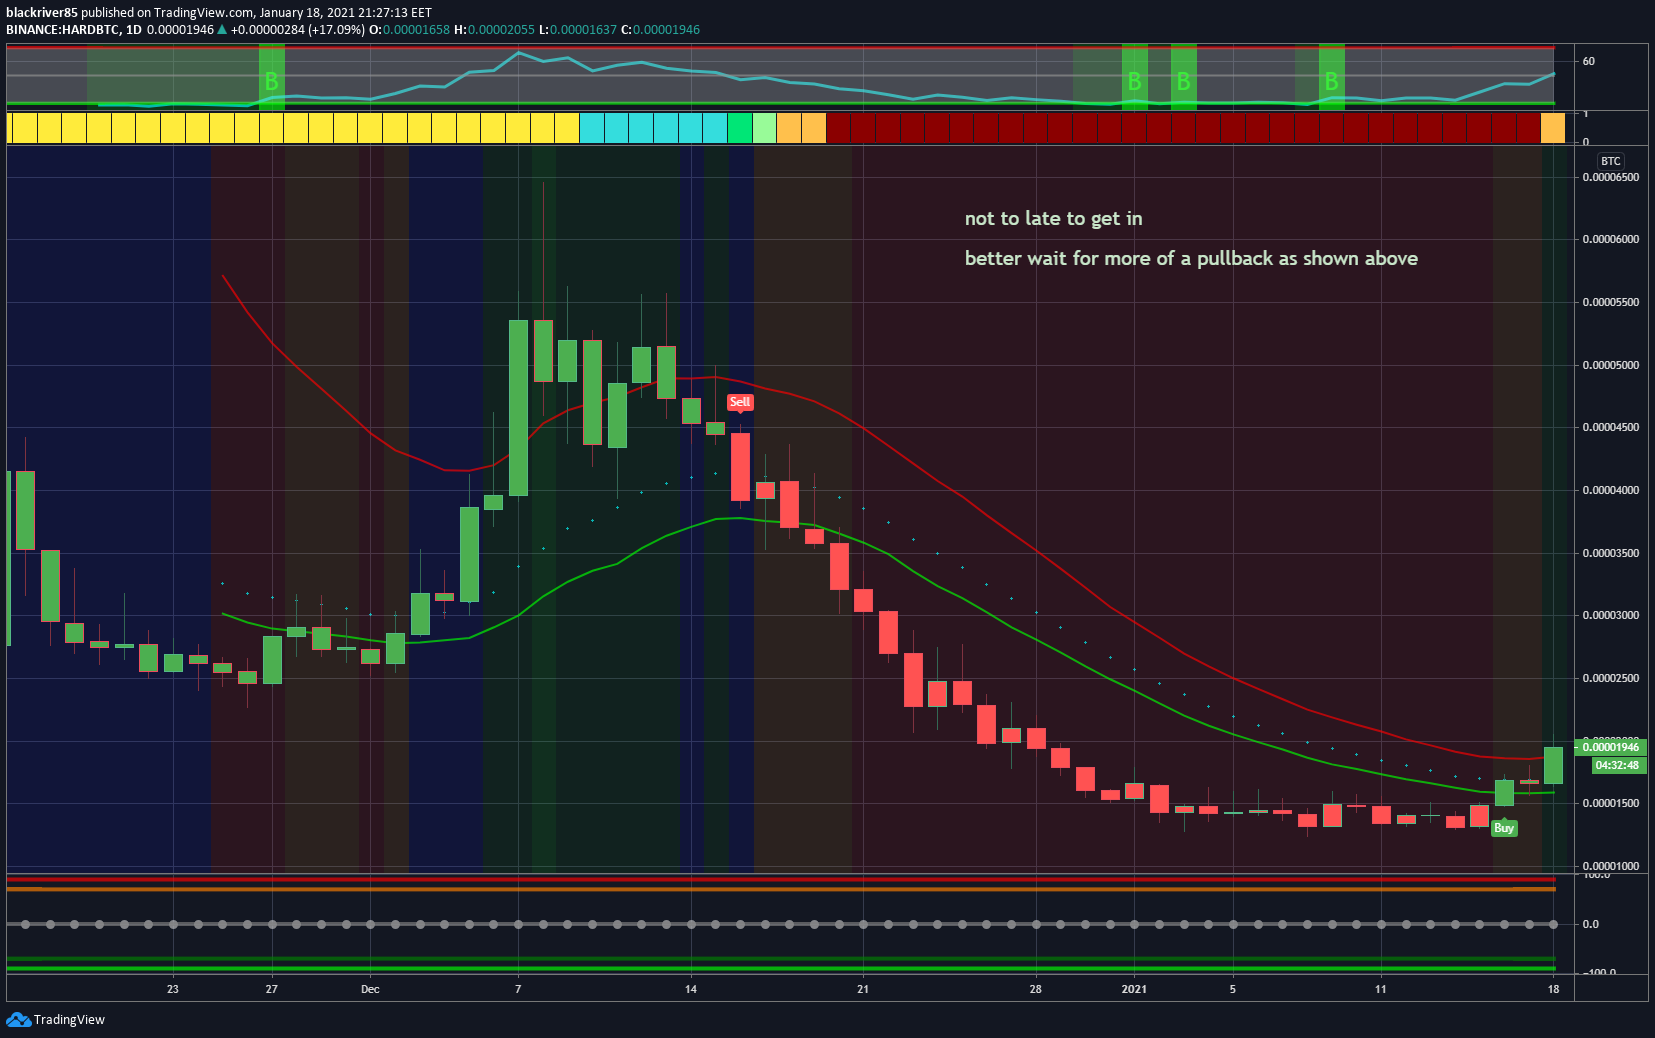This screenshot has height=1038, width=1655.
Task: Click the 0.00001500 price axis label
Action: pos(1611,803)
